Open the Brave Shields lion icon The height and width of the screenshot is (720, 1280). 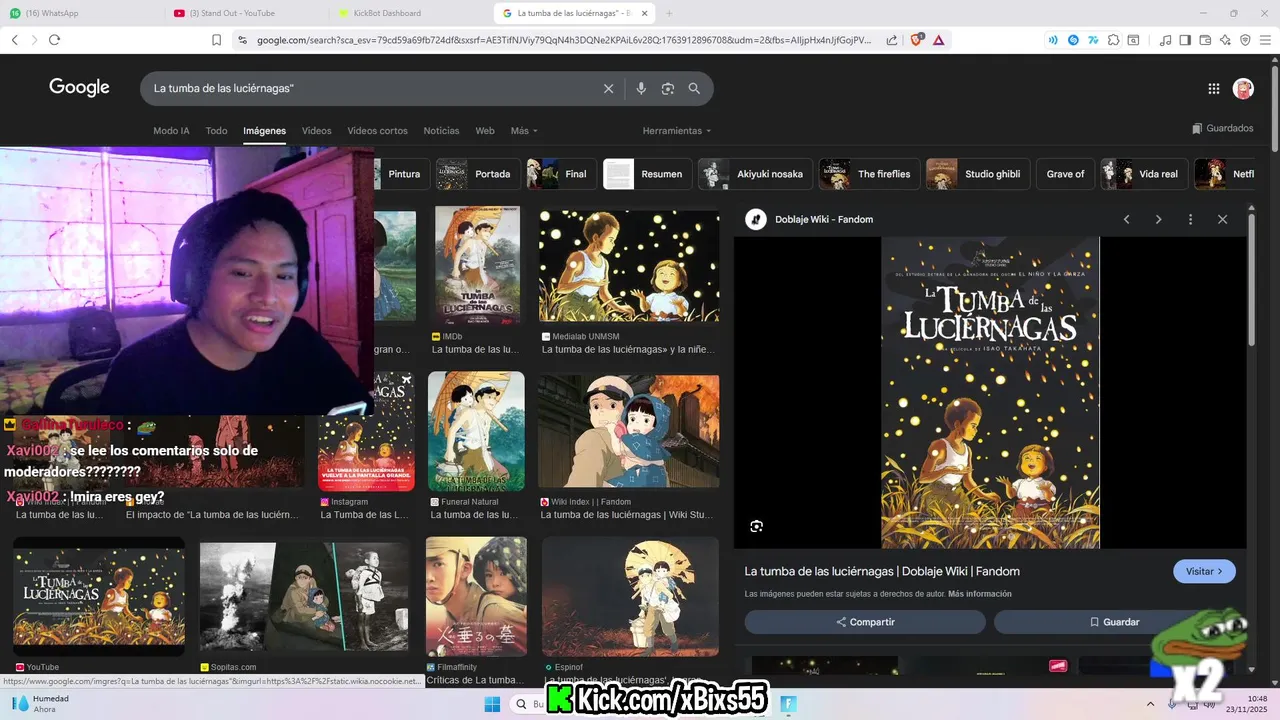(x=916, y=40)
